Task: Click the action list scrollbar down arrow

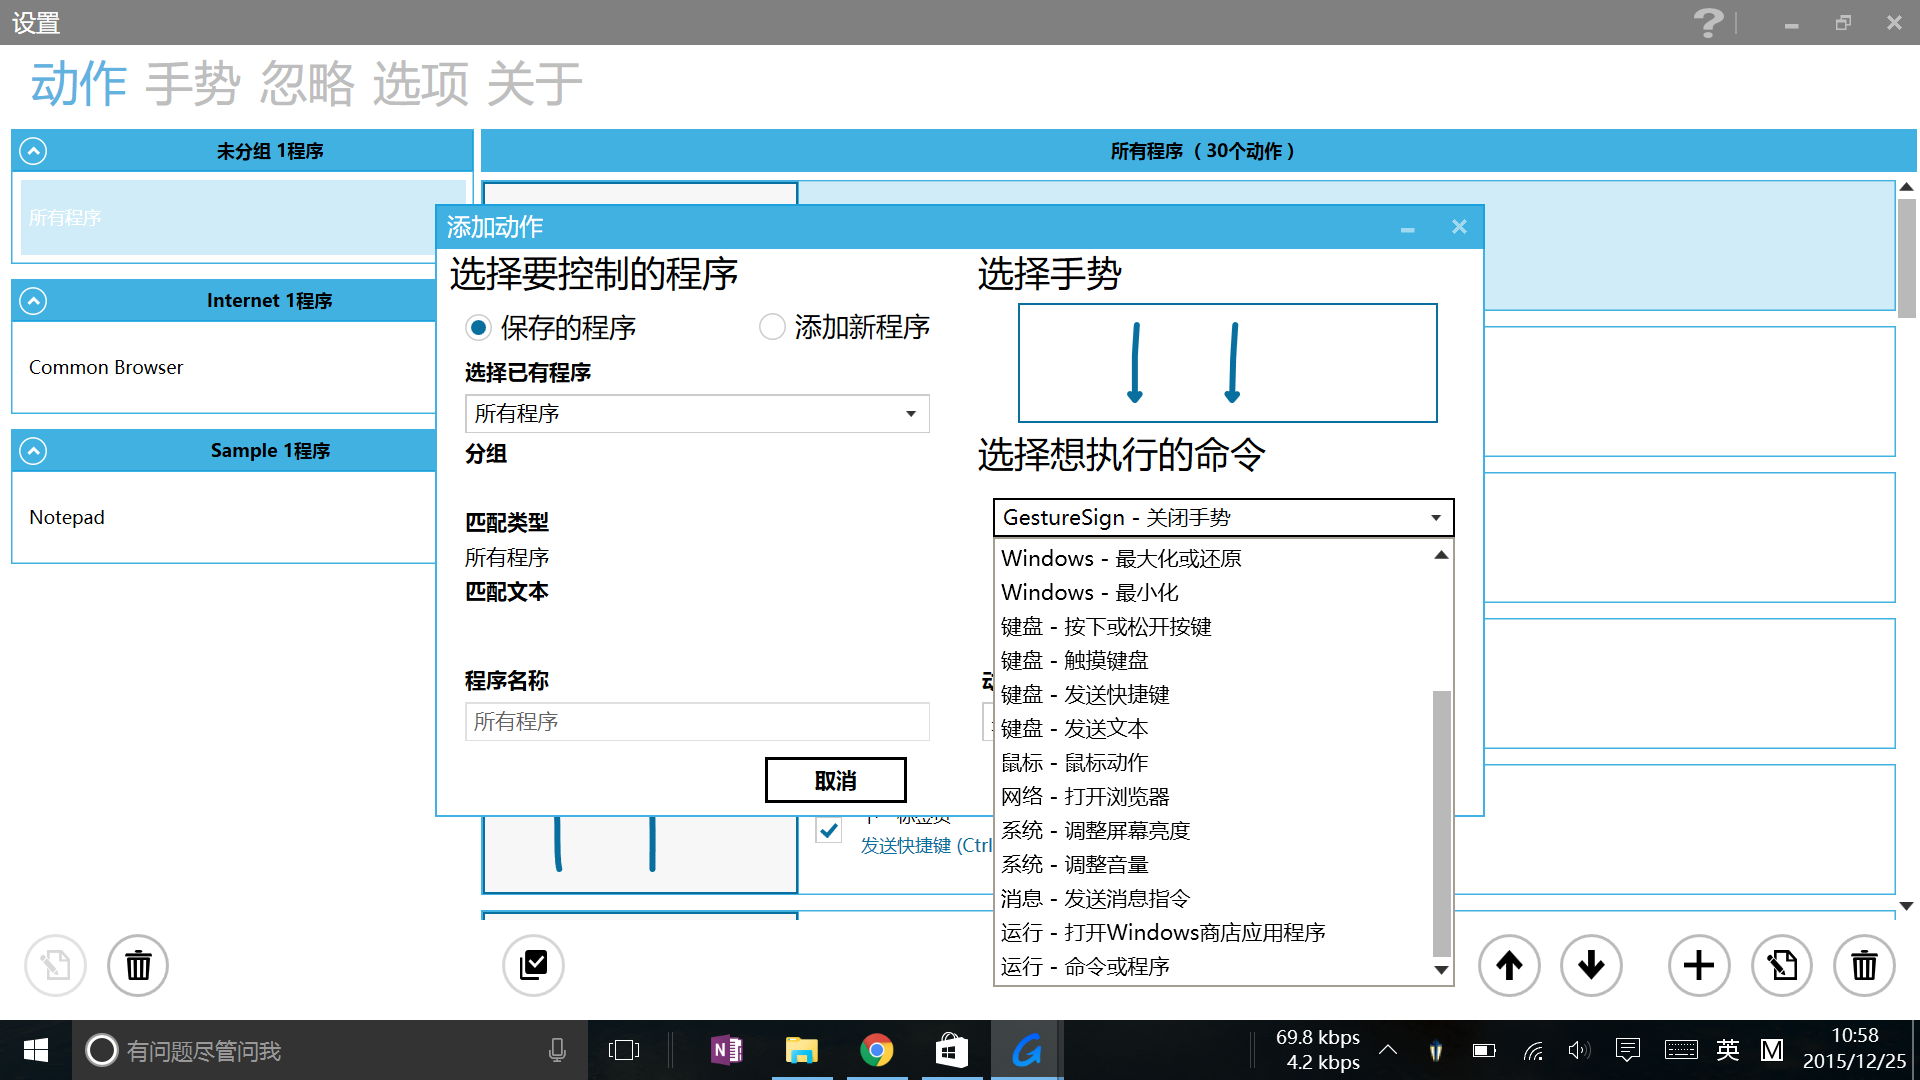Action: (1906, 906)
